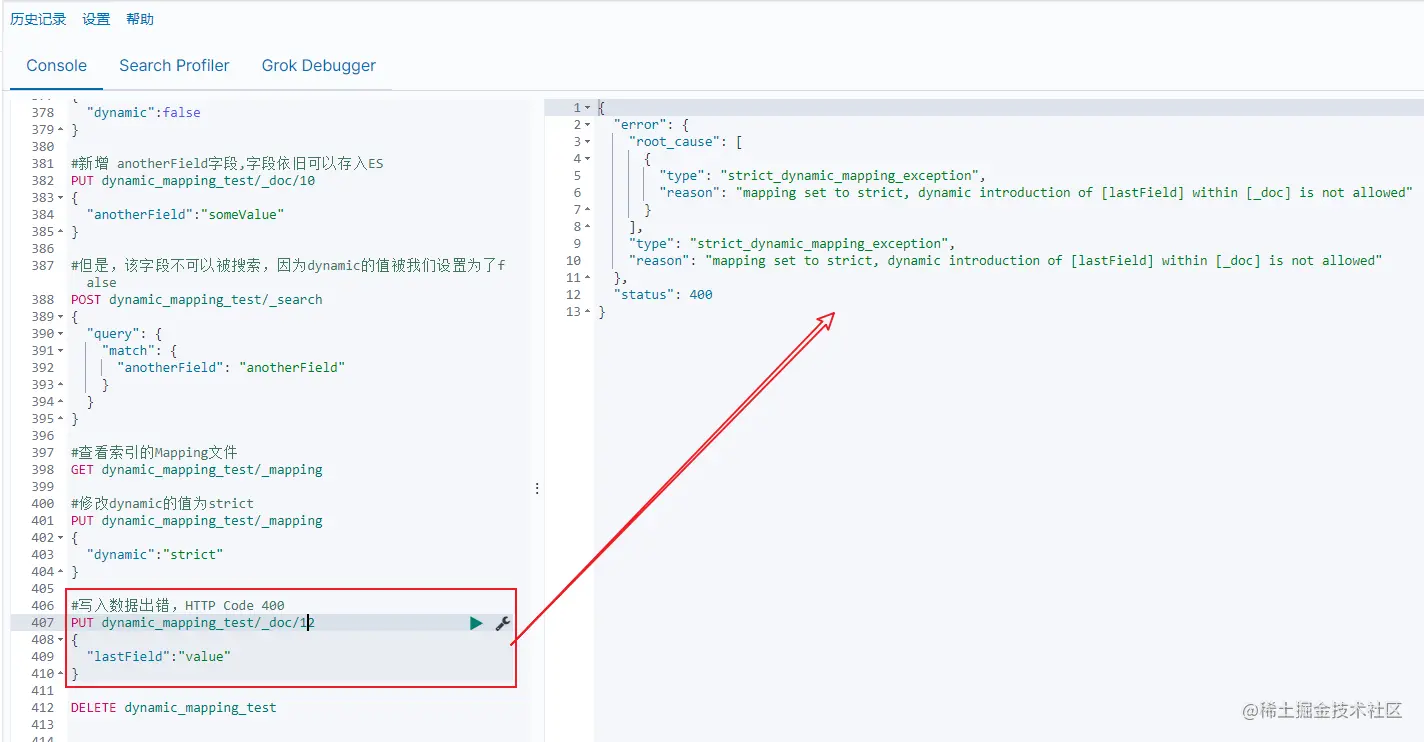
Task: Open 帮助 menu
Action: tap(140, 19)
